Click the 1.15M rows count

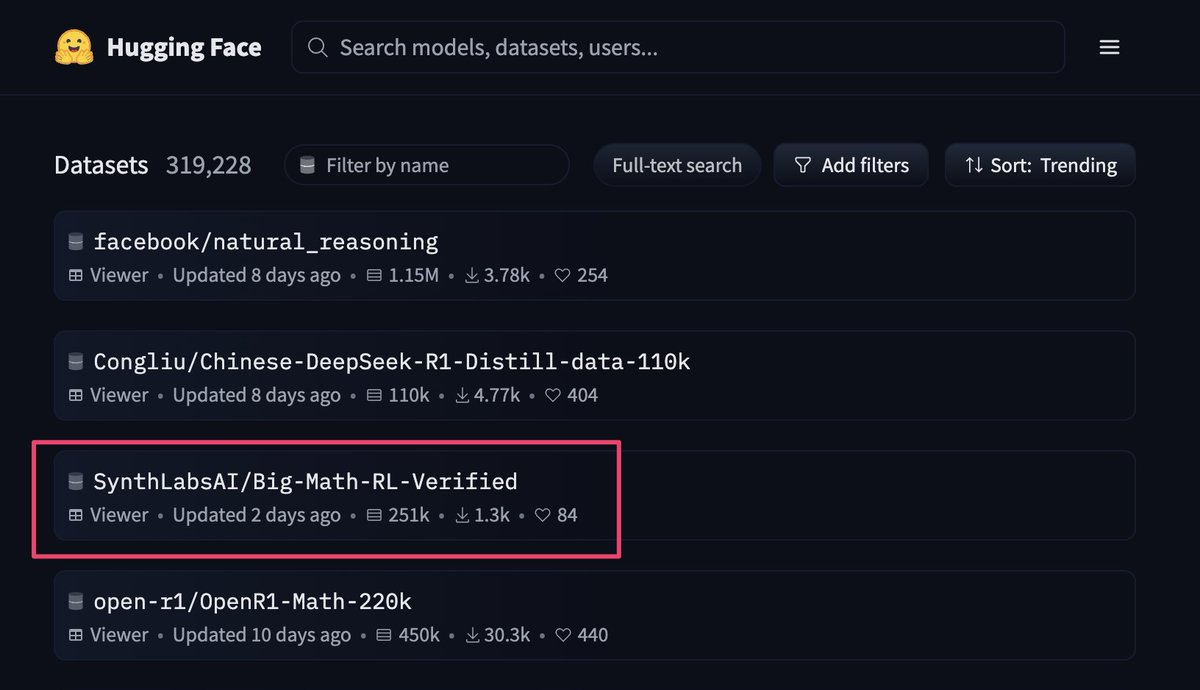(413, 275)
